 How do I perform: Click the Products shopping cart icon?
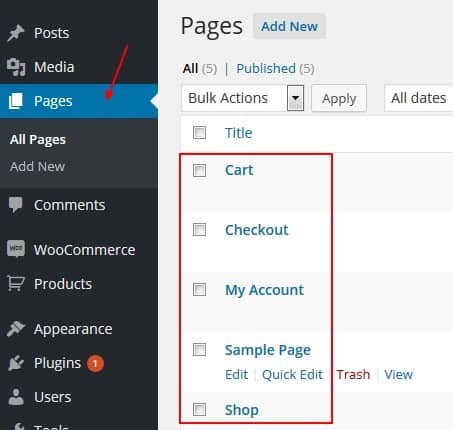(16, 284)
